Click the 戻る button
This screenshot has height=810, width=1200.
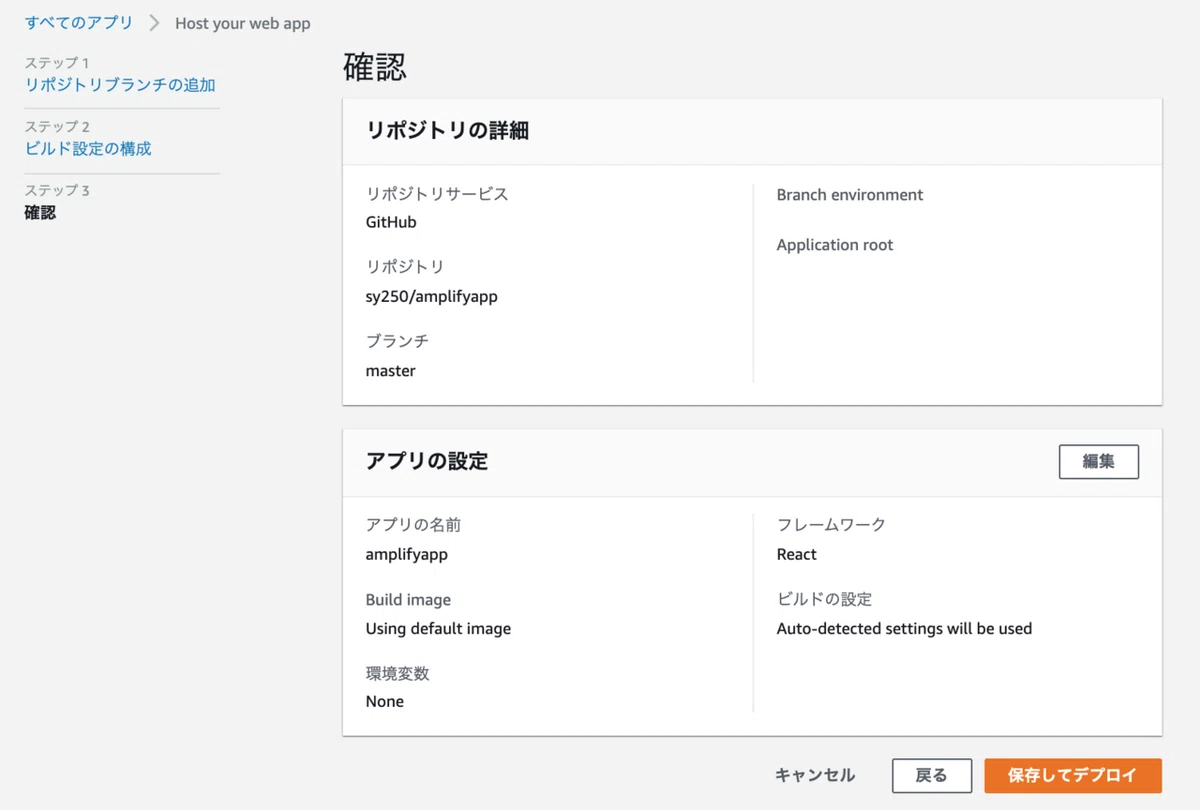(932, 775)
